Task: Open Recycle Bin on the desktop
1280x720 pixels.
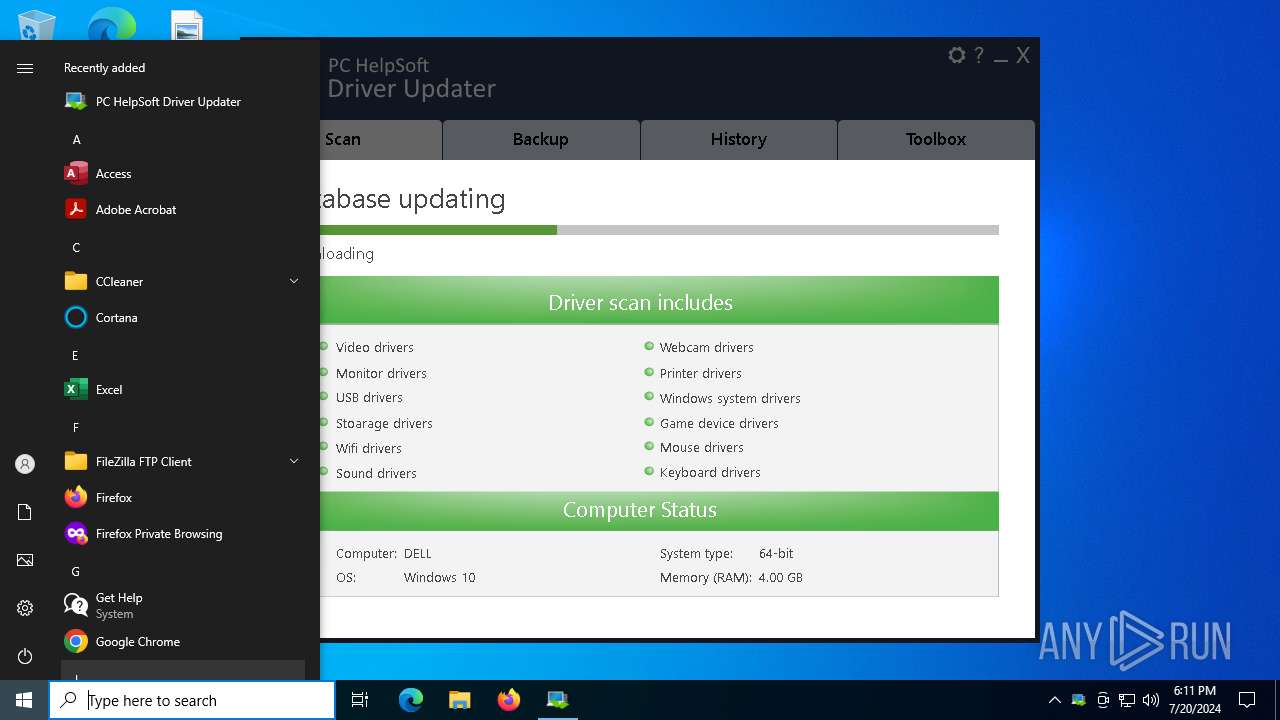Action: (x=37, y=26)
